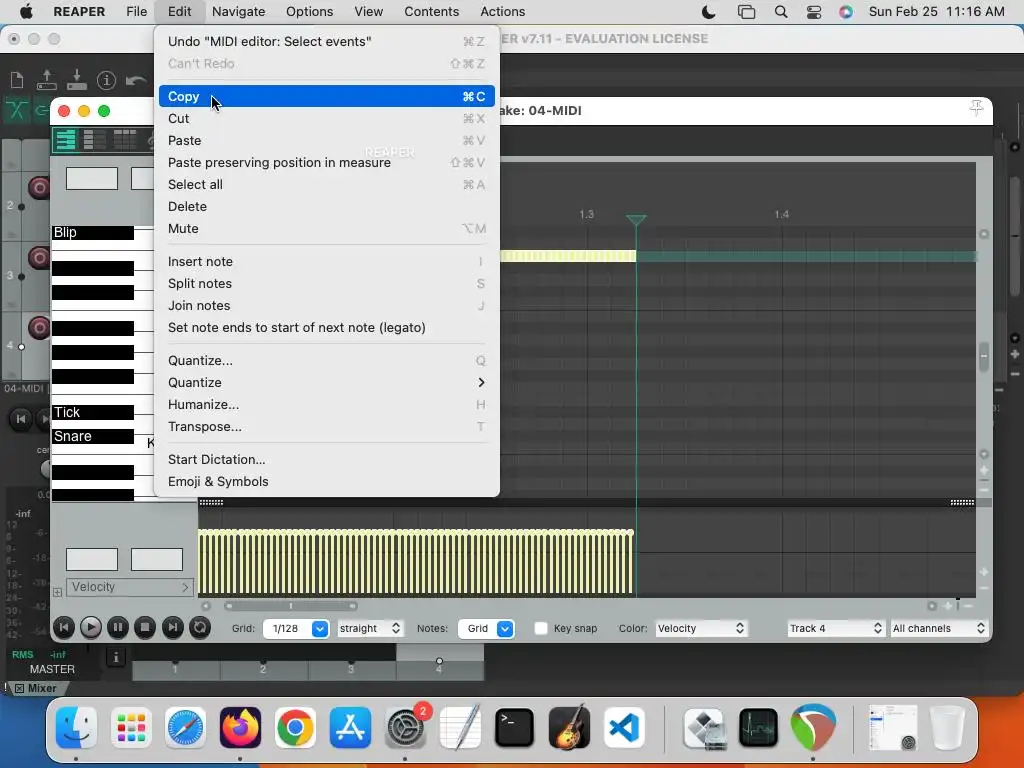Click the Open project upload-arrow icon
The height and width of the screenshot is (768, 1024).
[x=46, y=80]
